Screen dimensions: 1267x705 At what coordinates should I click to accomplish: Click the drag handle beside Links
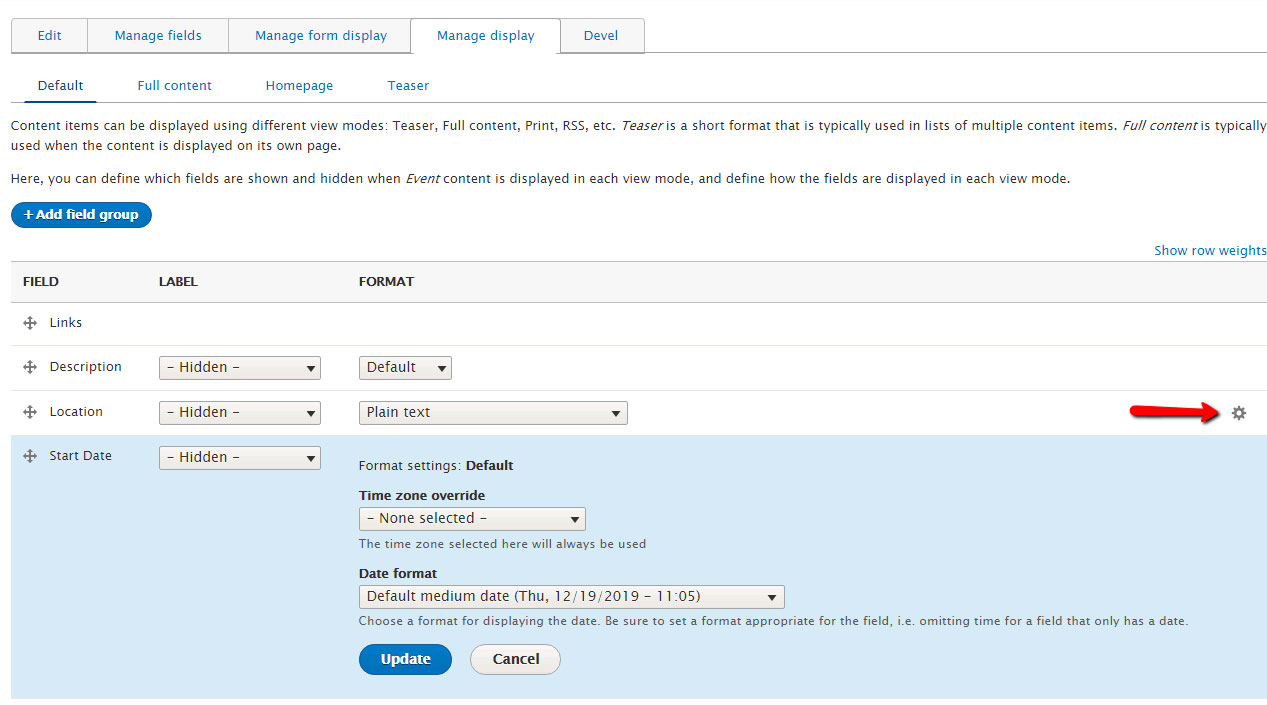[x=28, y=322]
